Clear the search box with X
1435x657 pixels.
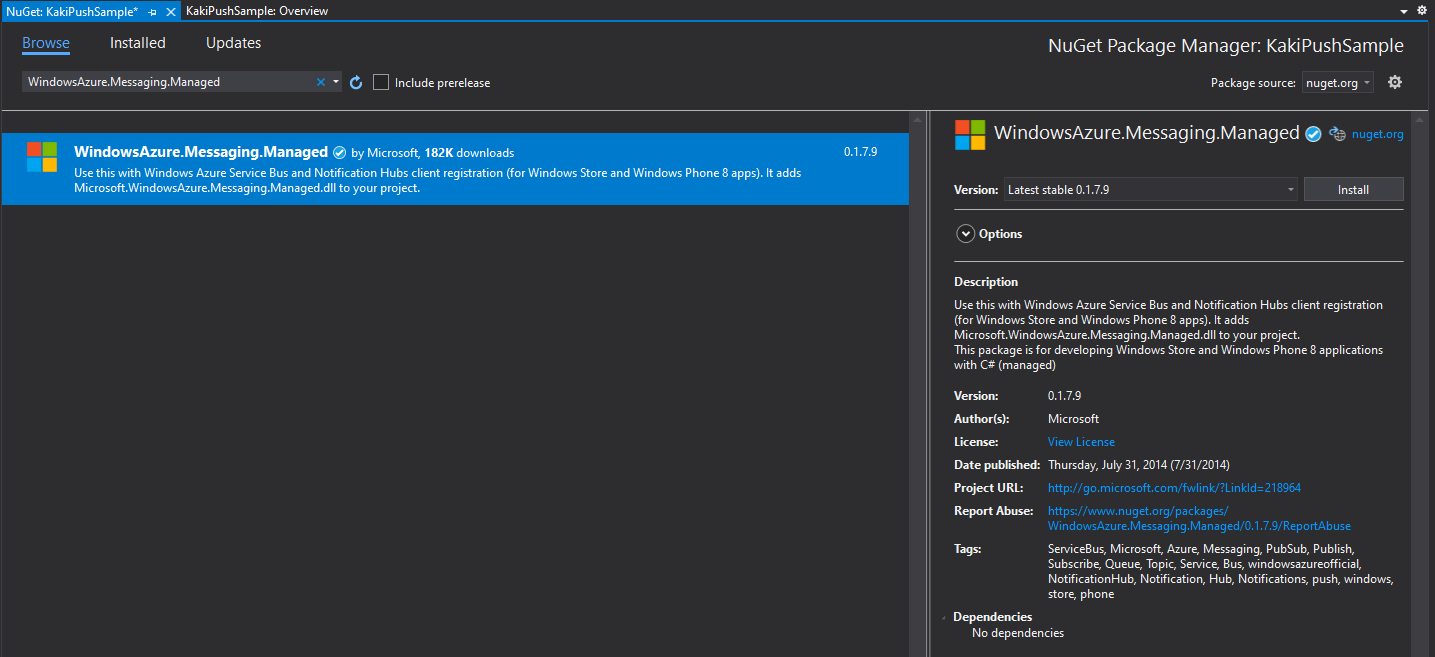(321, 82)
